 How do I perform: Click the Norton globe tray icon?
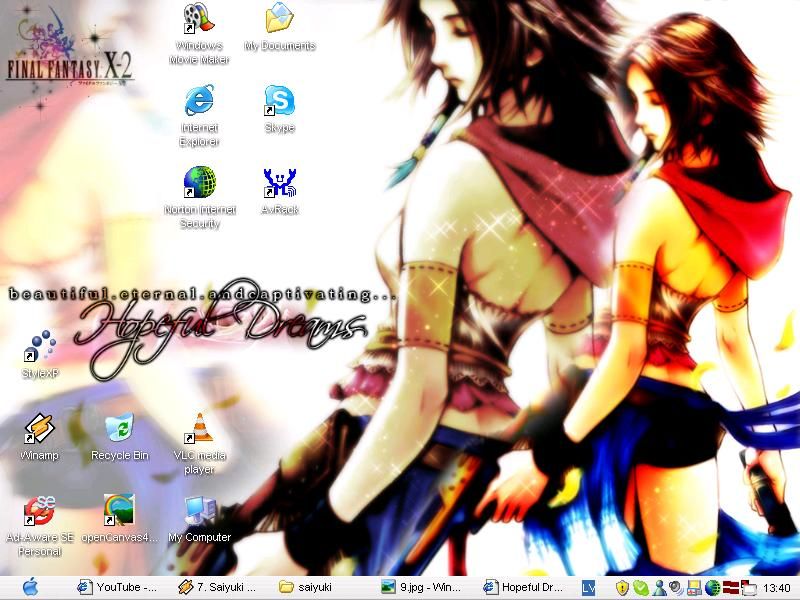tap(712, 588)
